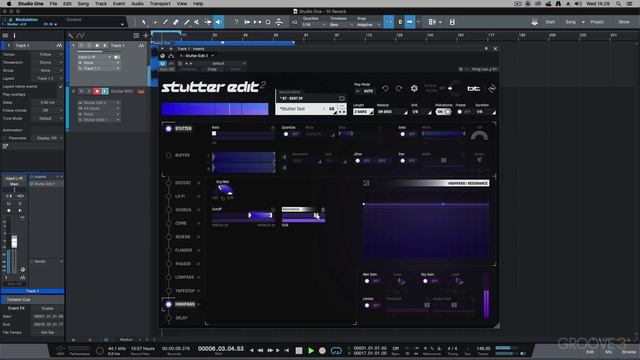The image size is (640, 360).
Task: Select the Eraser tool in toolbar
Action: tap(176, 22)
